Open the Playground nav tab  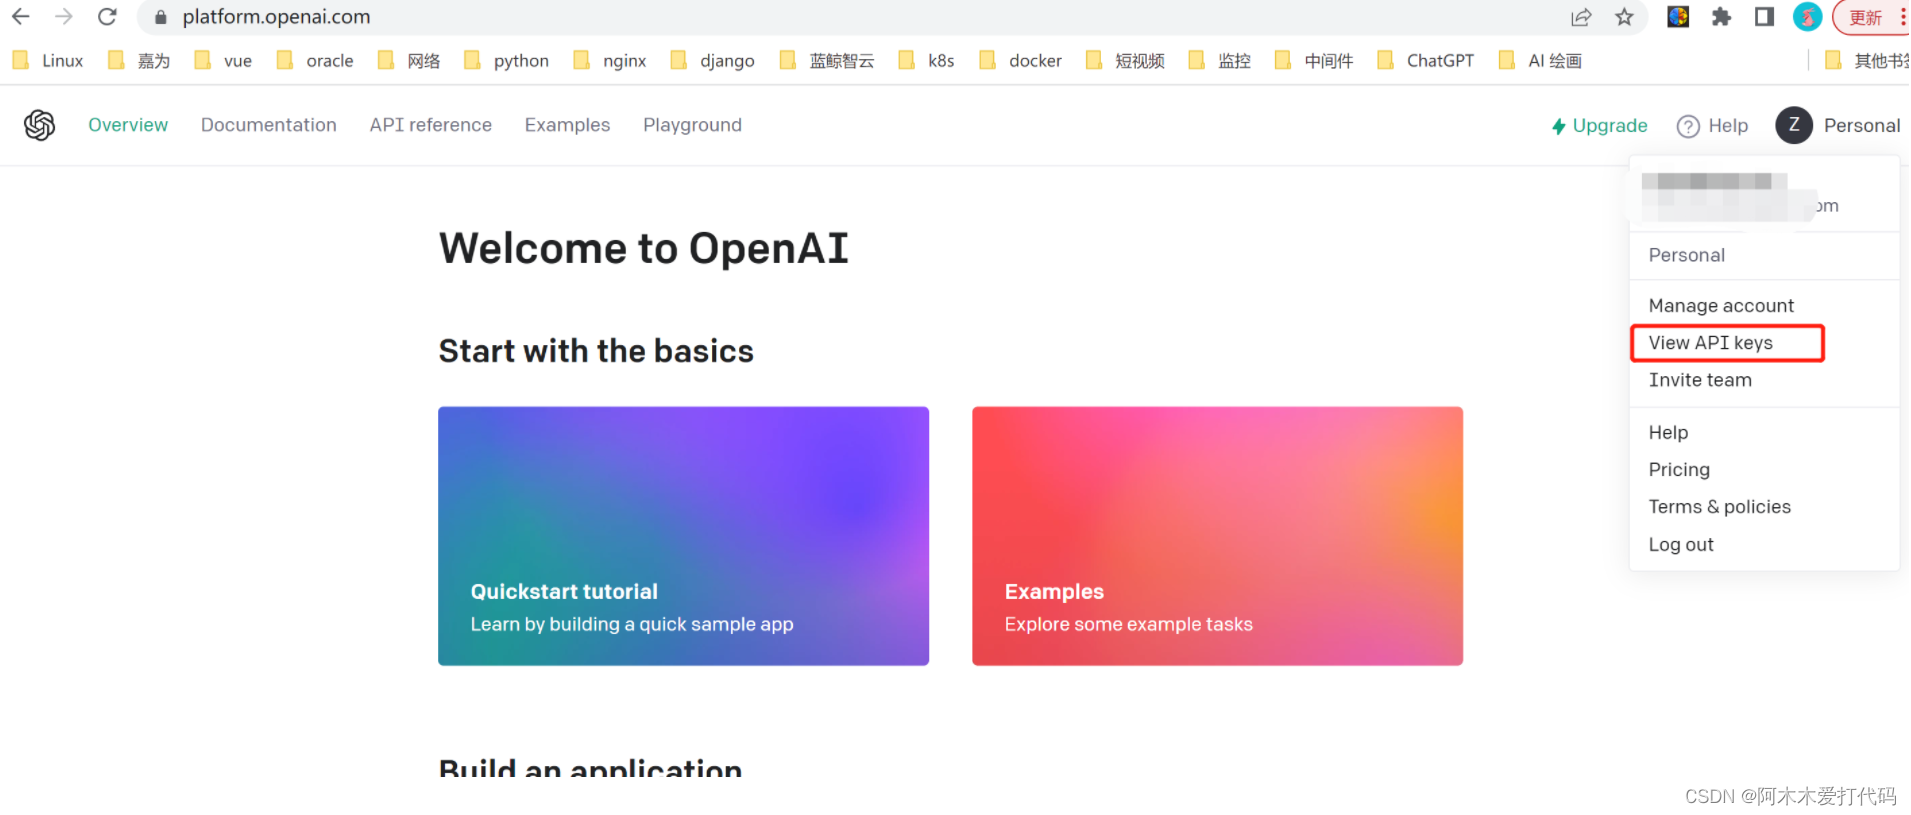692,125
